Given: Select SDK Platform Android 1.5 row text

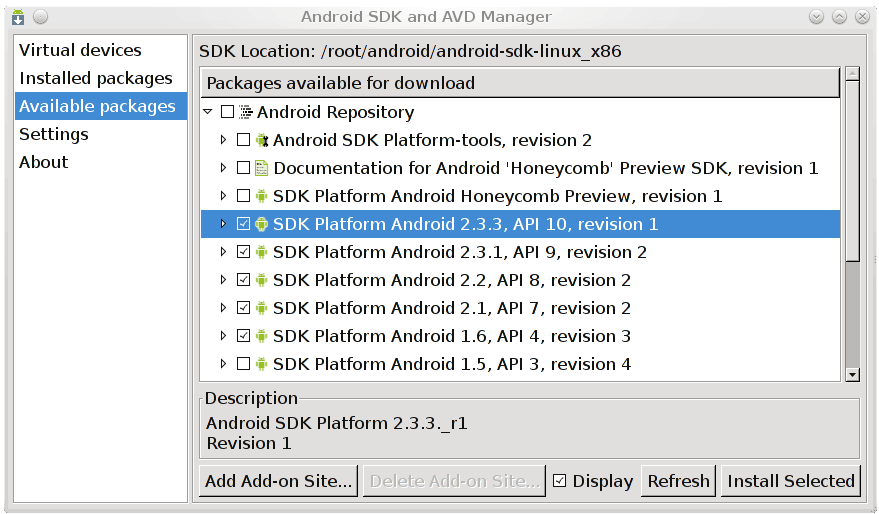Looking at the screenshot, I should 452,364.
